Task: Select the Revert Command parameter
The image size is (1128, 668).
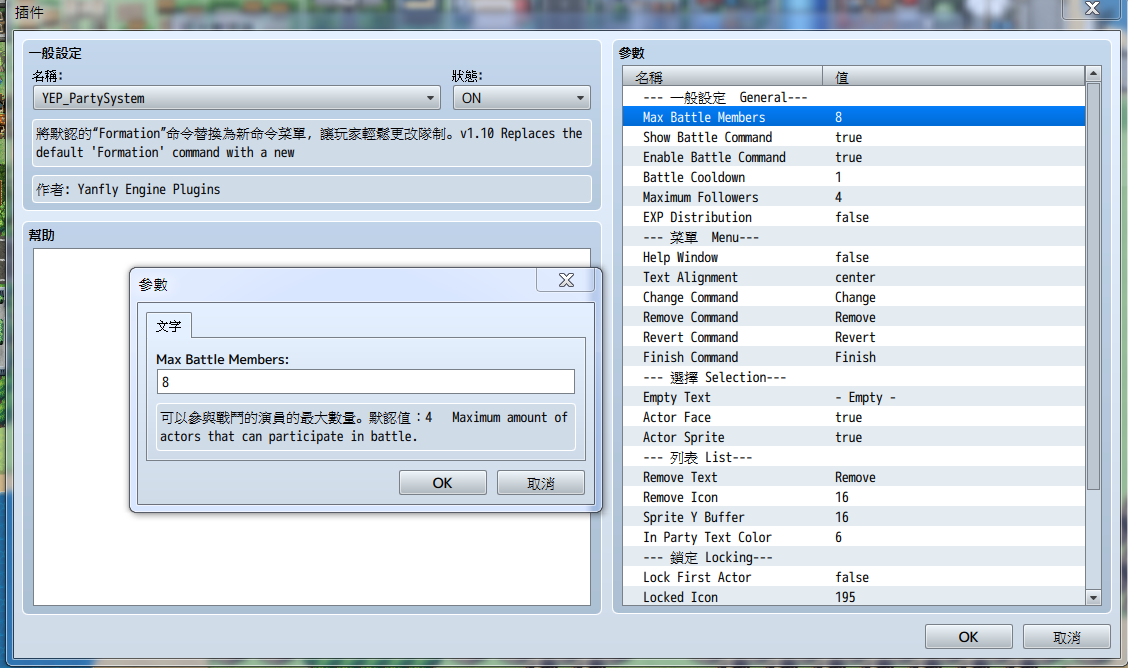Action: 854,337
